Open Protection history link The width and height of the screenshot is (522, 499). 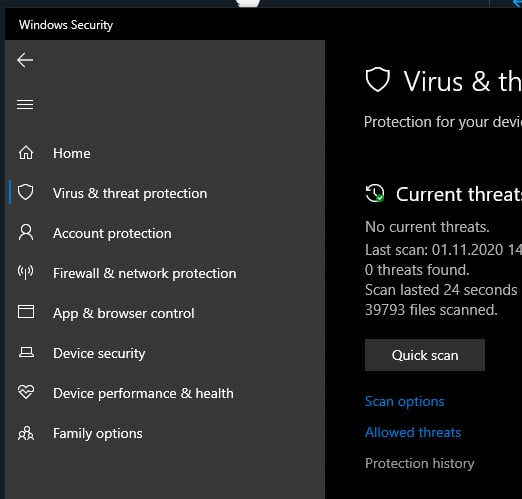pos(420,463)
